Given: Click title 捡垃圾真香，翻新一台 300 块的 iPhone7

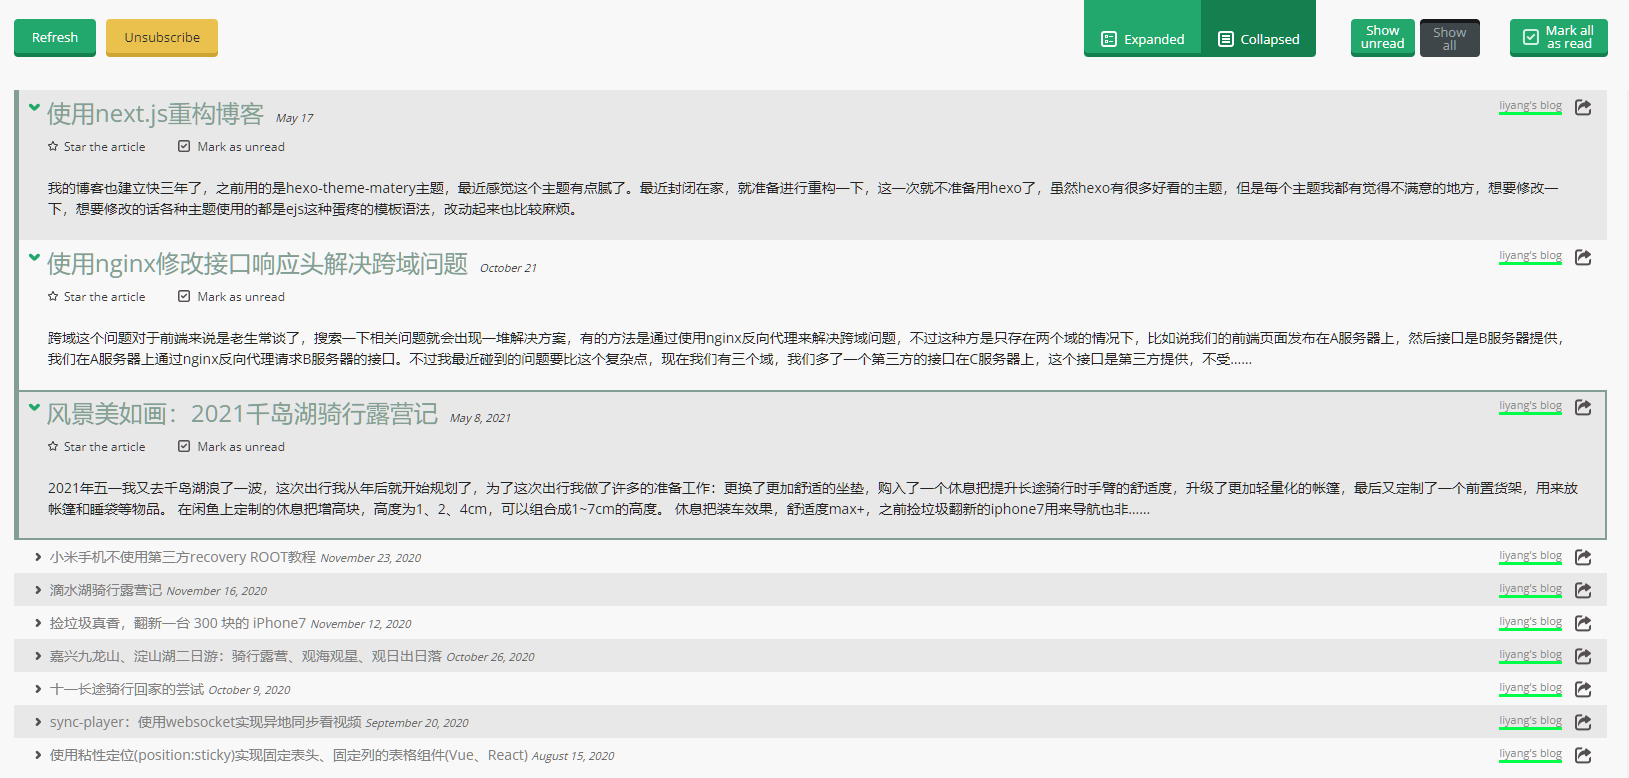Looking at the screenshot, I should coord(178,623).
